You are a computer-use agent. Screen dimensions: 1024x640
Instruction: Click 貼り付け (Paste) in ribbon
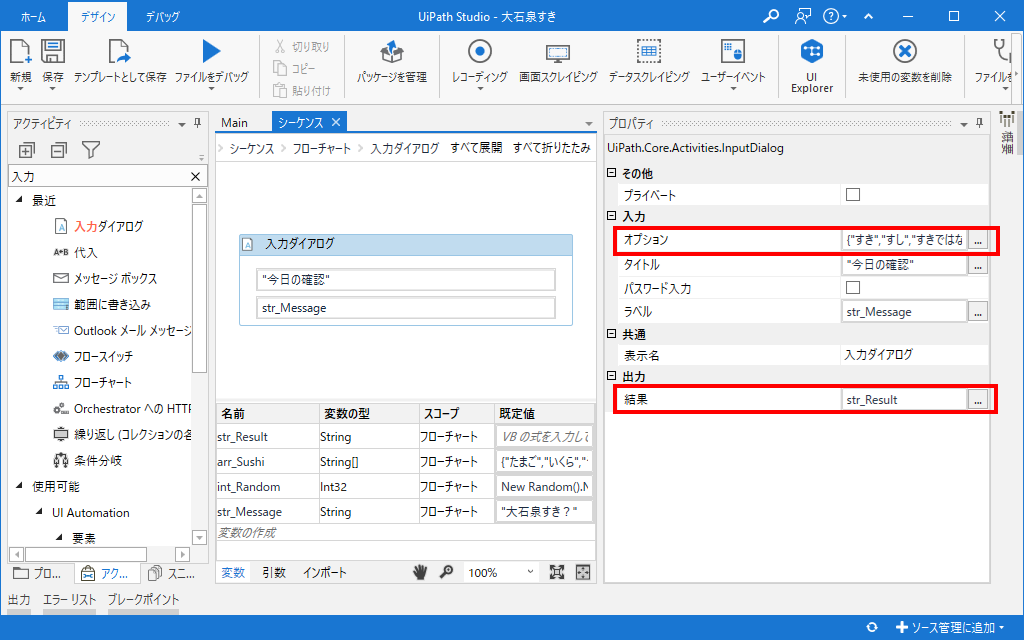coord(302,90)
